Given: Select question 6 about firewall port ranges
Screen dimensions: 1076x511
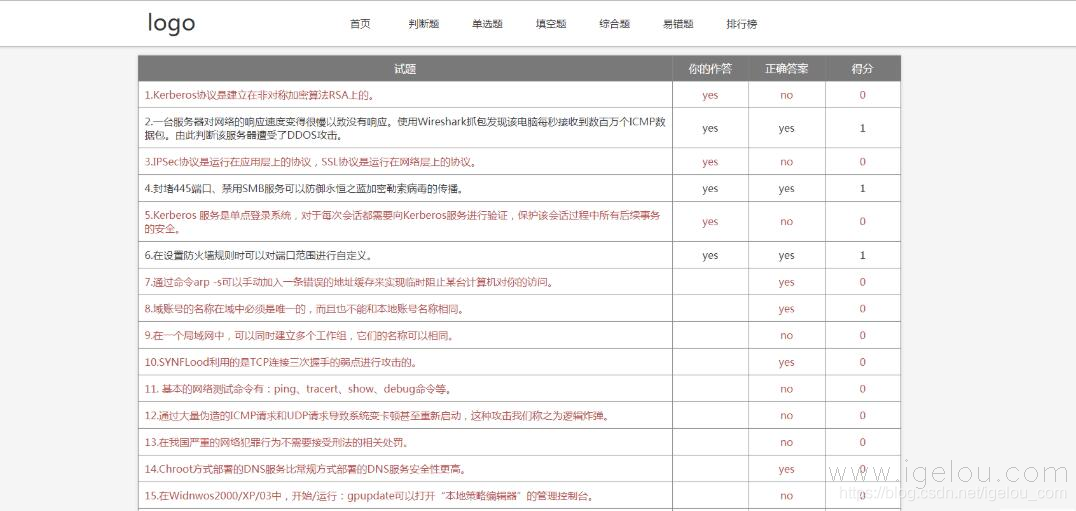Looking at the screenshot, I should [258, 255].
